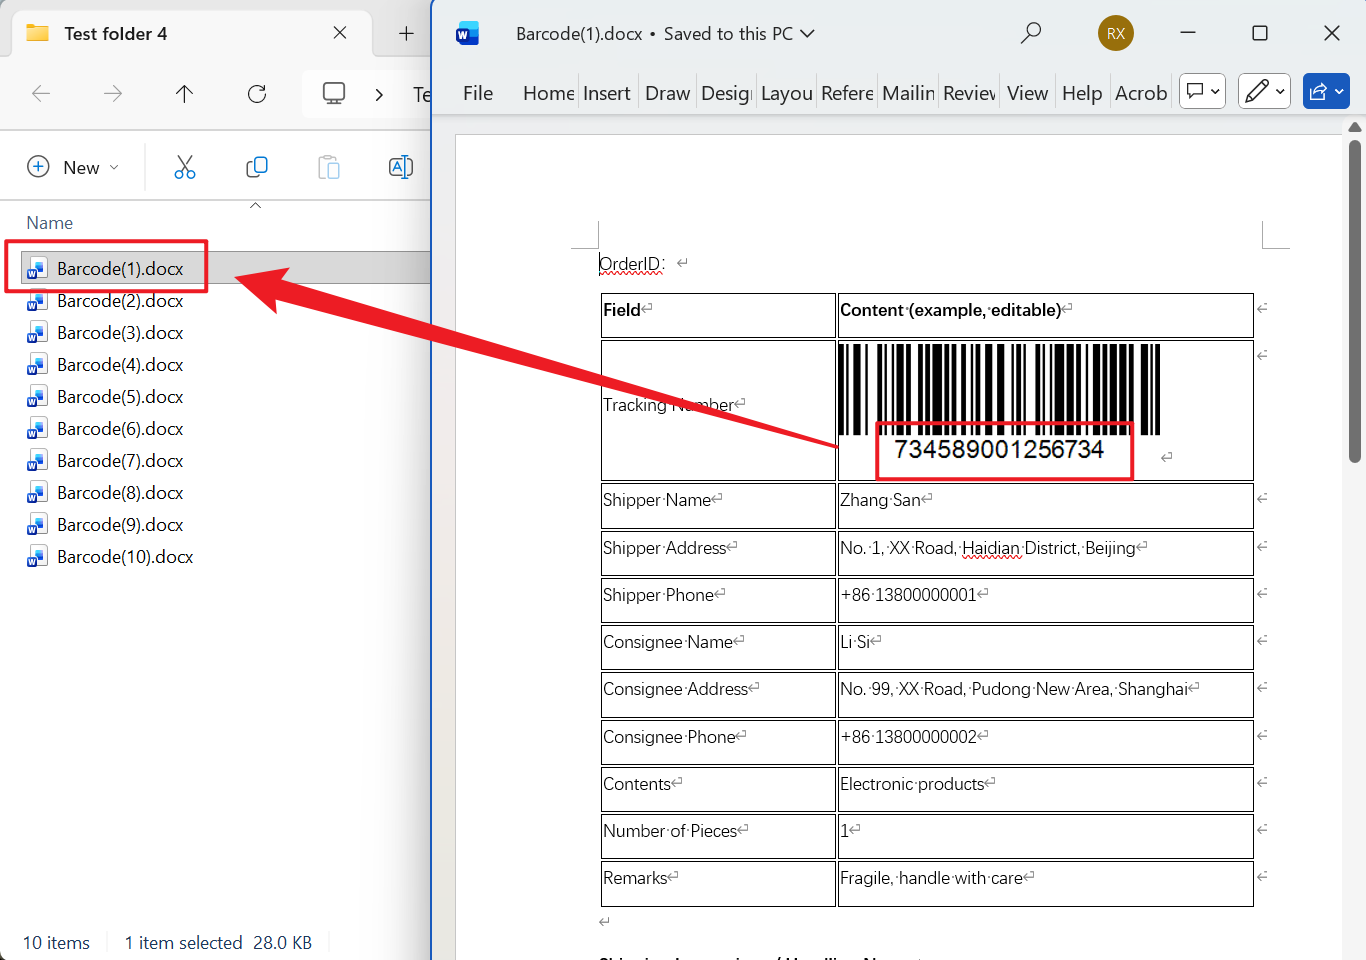Click the Cut scissors icon

(x=185, y=167)
